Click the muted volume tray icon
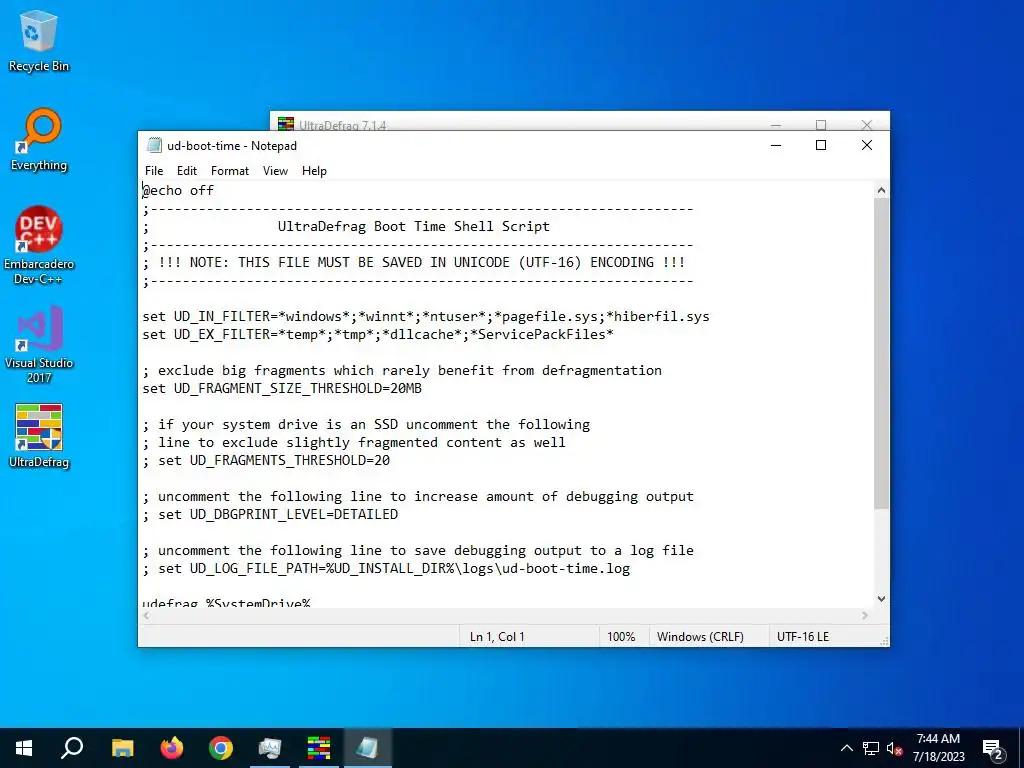This screenshot has width=1024, height=768. click(x=894, y=748)
